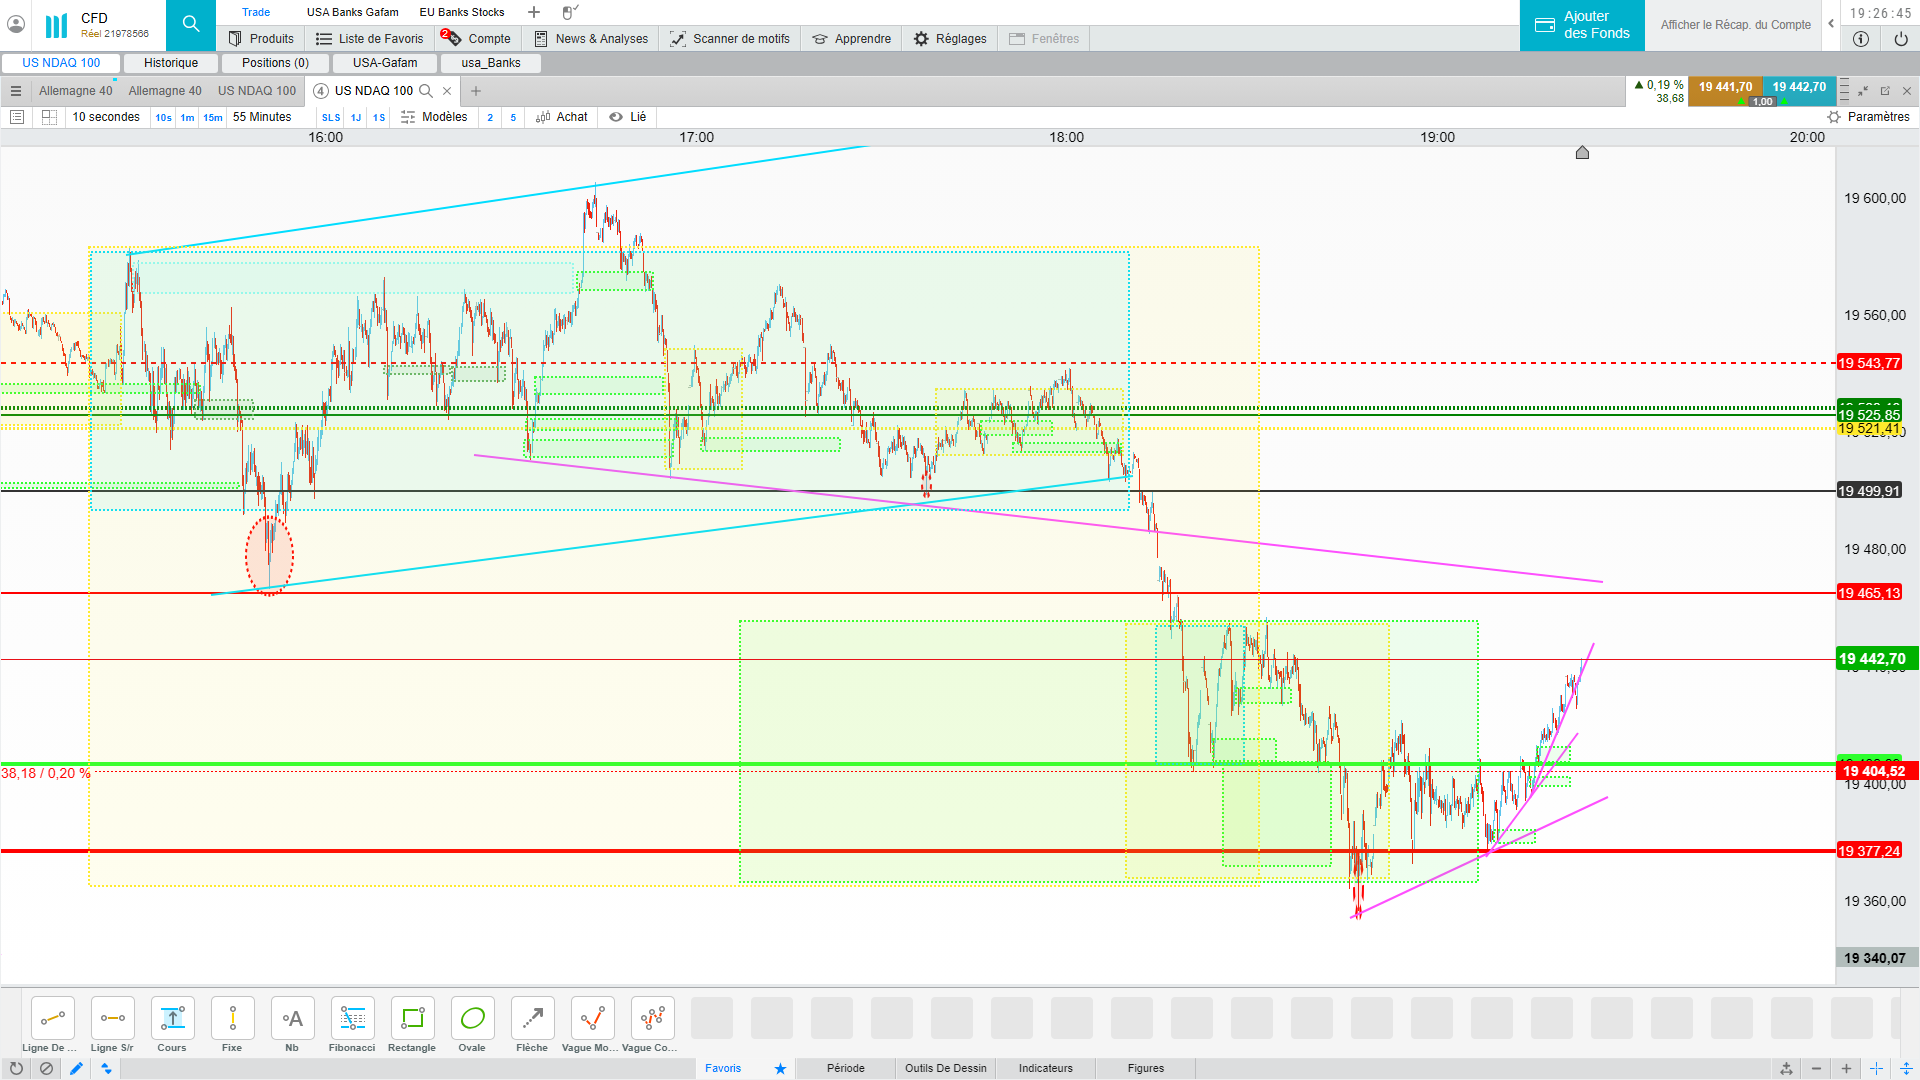This screenshot has height=1080, width=1920.
Task: Open the 10 secondes timeframe dropdown
Action: pyautogui.click(x=106, y=117)
